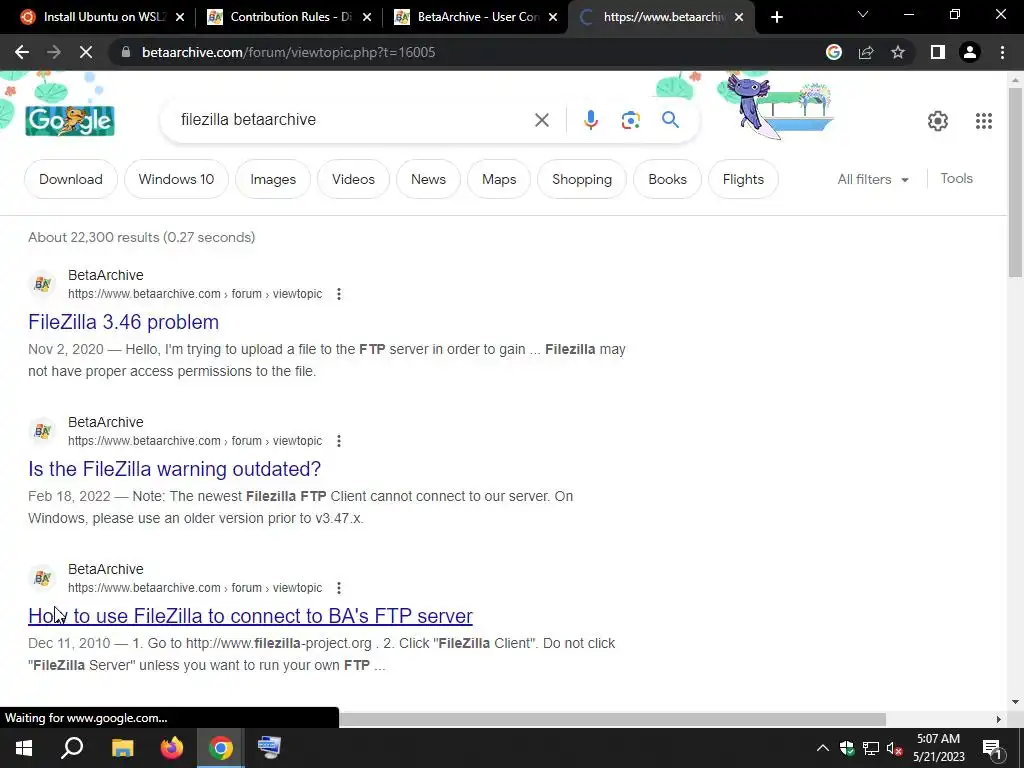
Task: Open the taskbar app with the computer monitor icon
Action: click(x=269, y=748)
